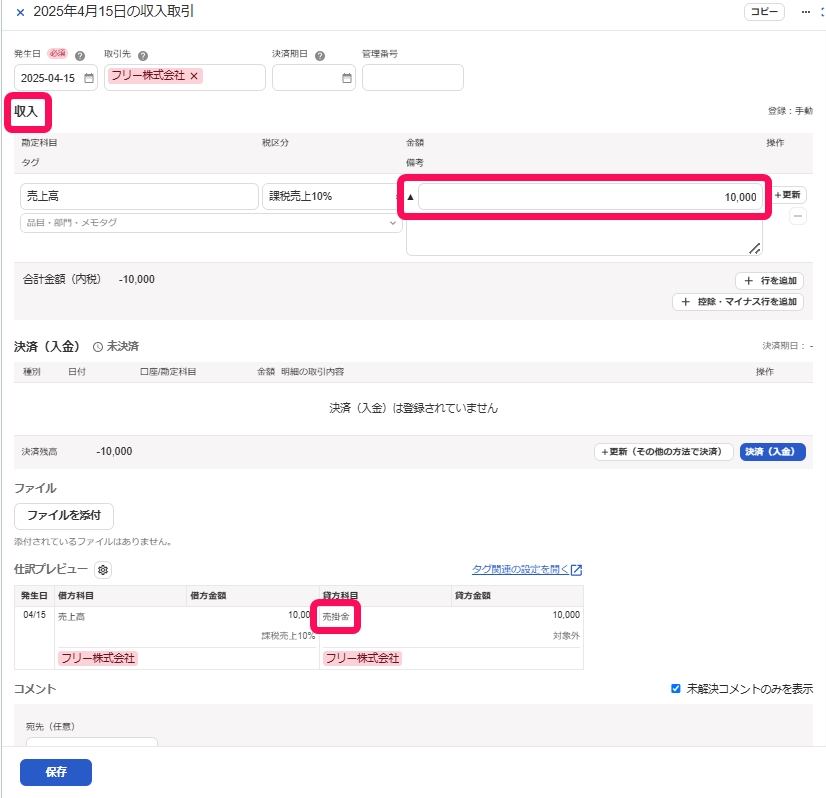
Task: Click the 発生日 date field 2025-04-15
Action: 55,77
